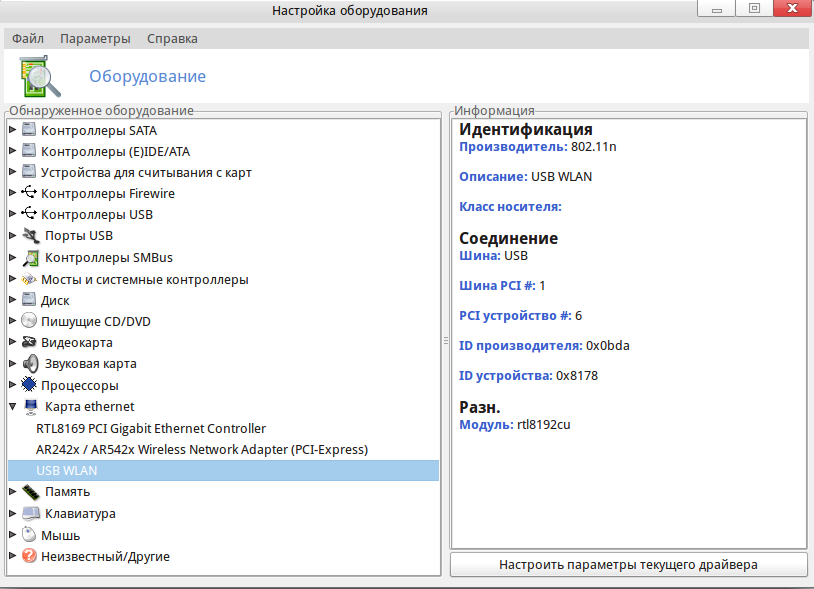Select Порты USB label

(x=79, y=236)
